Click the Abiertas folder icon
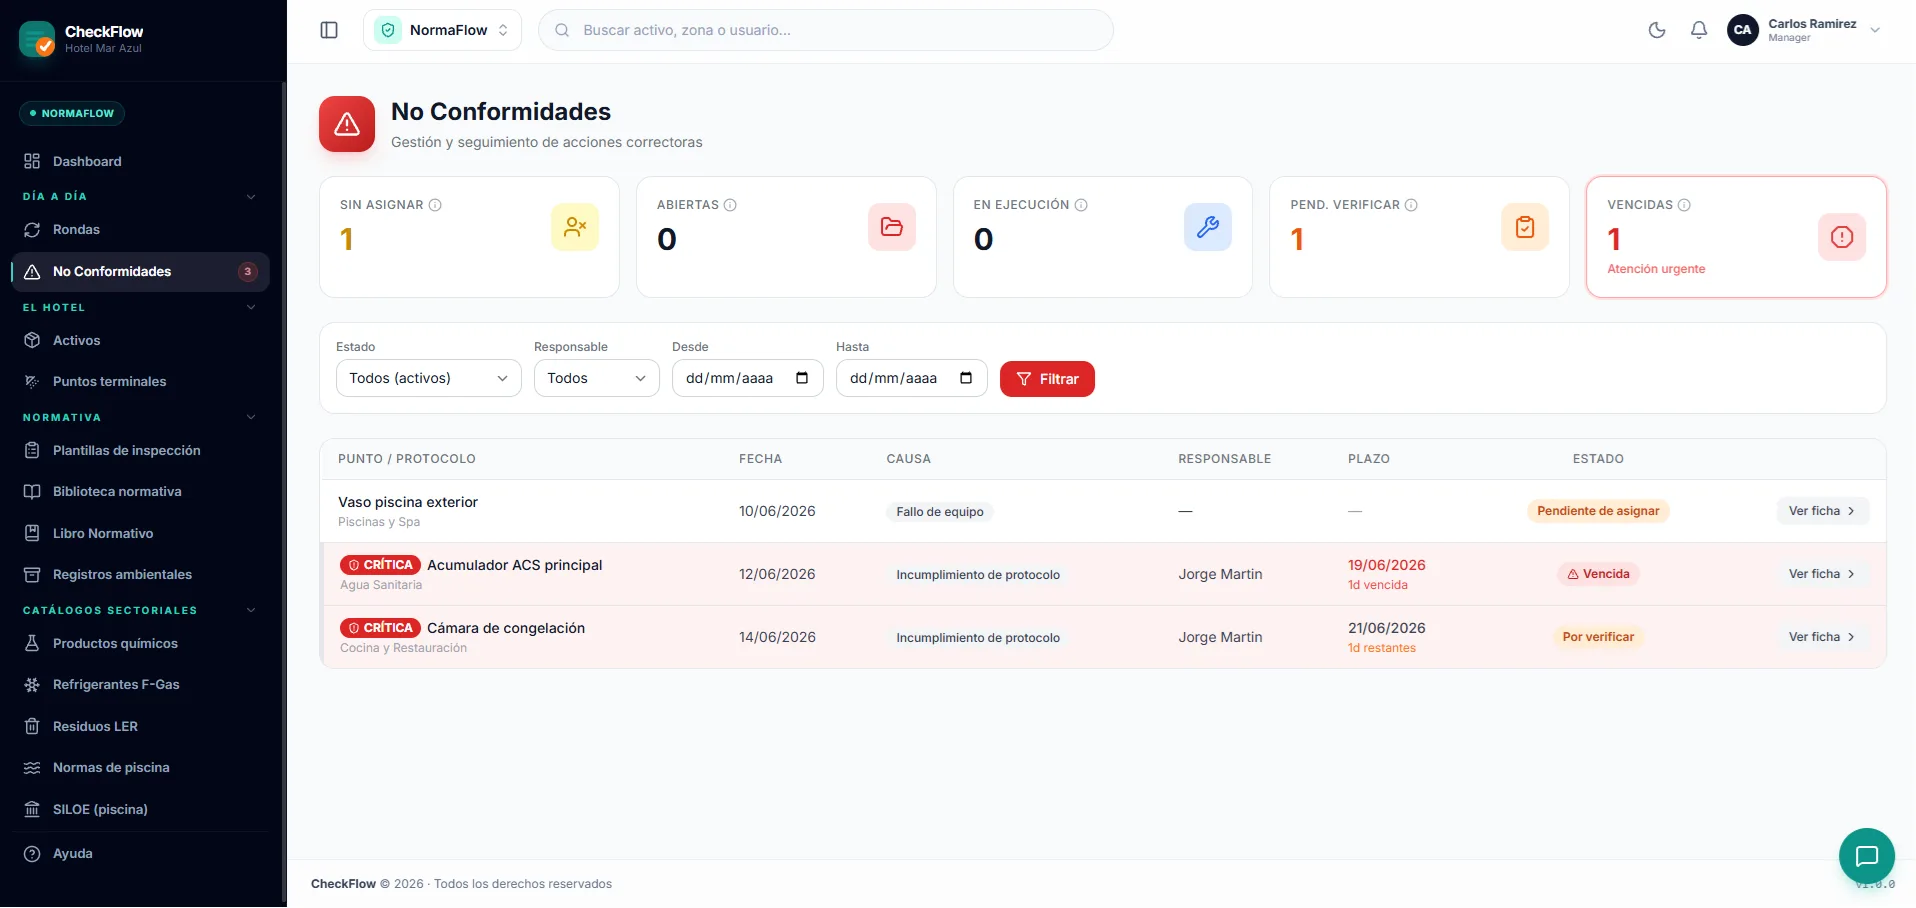This screenshot has height=908, width=1916. coord(891,227)
